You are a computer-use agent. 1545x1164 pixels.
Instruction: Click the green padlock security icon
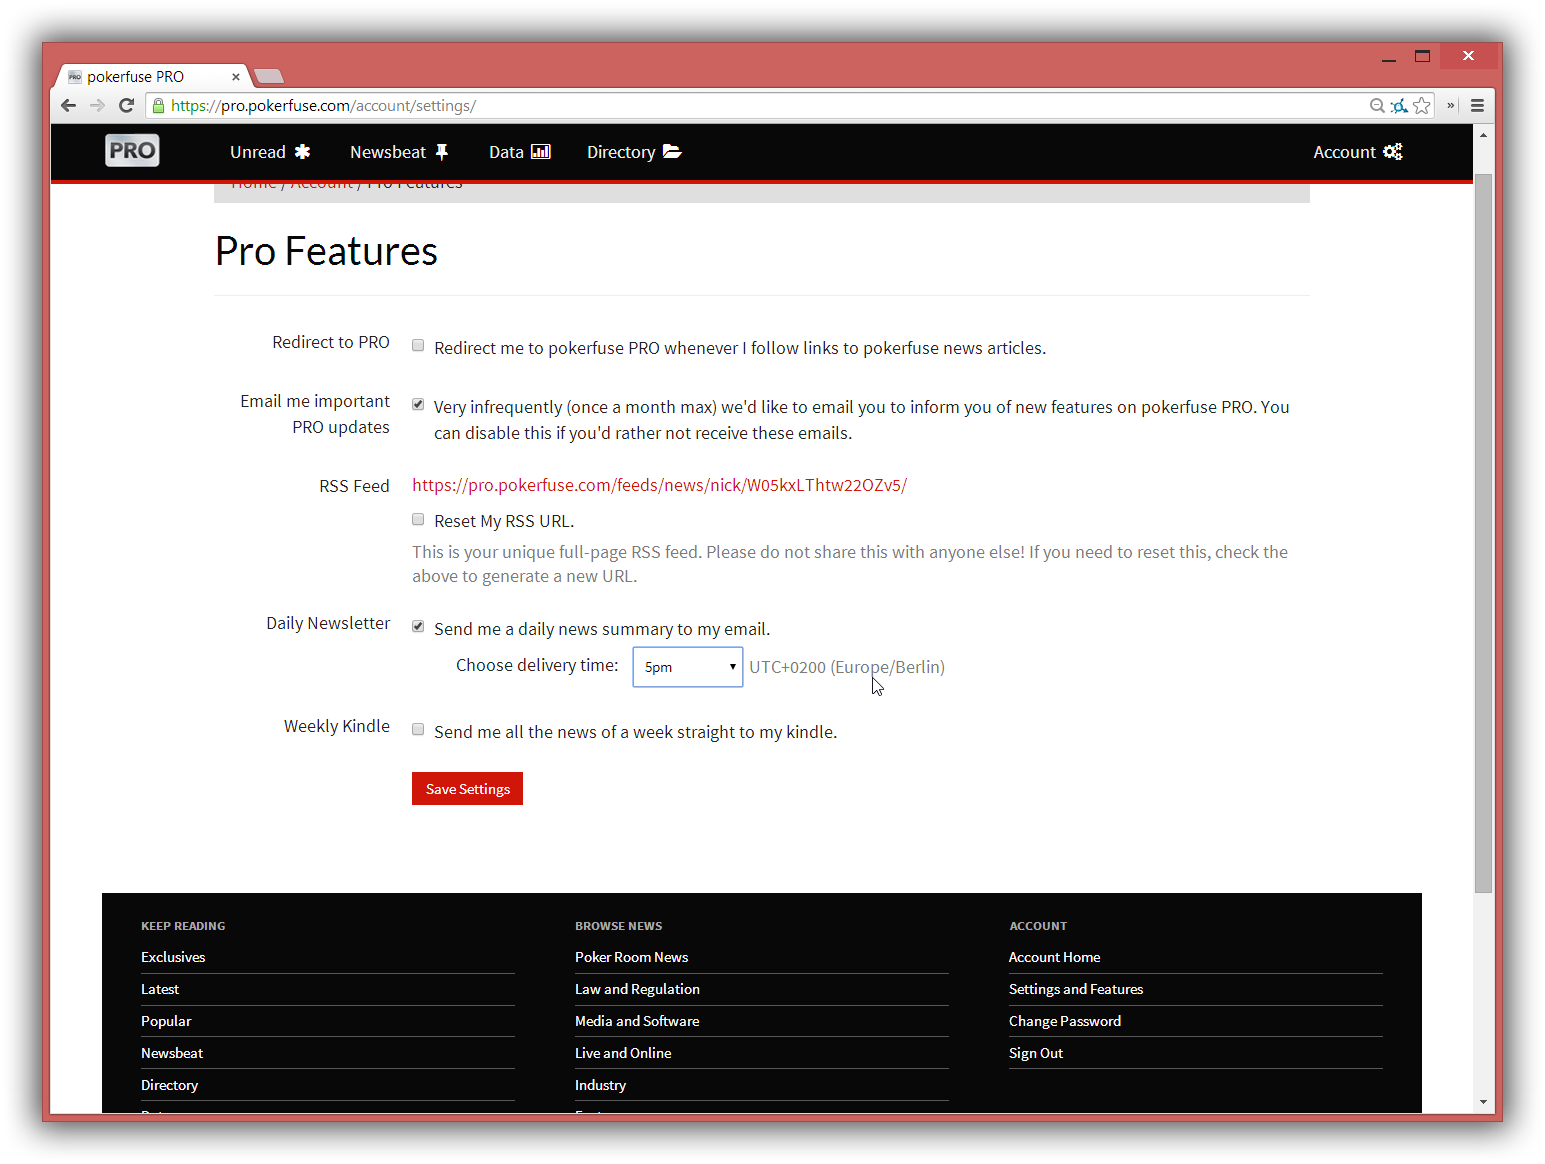158,106
